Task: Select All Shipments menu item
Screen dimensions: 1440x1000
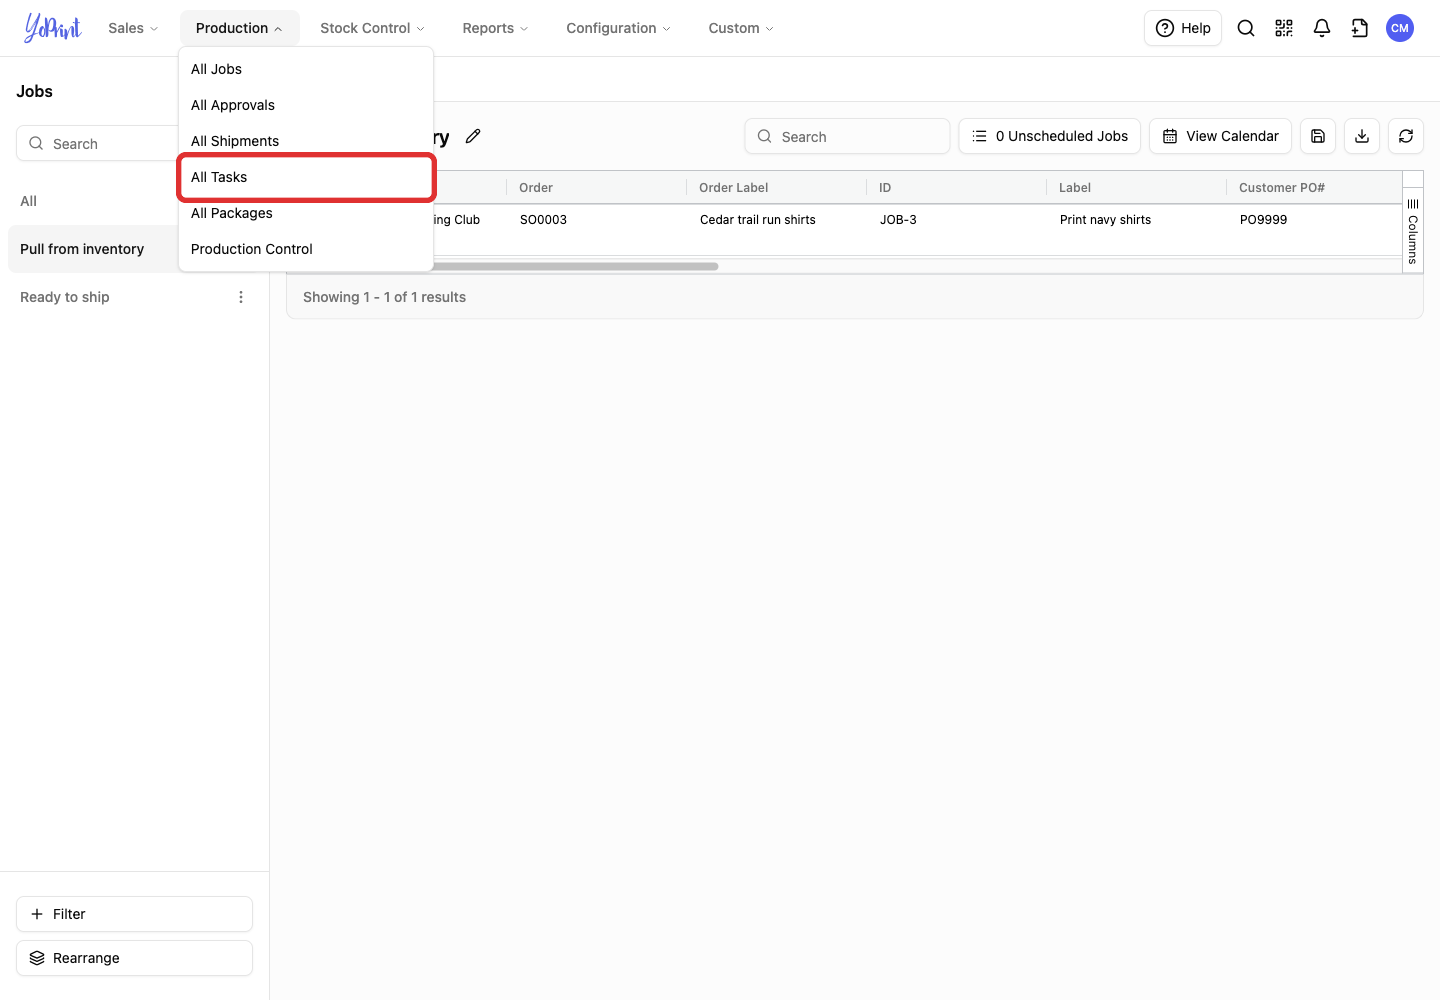Action: click(x=306, y=141)
